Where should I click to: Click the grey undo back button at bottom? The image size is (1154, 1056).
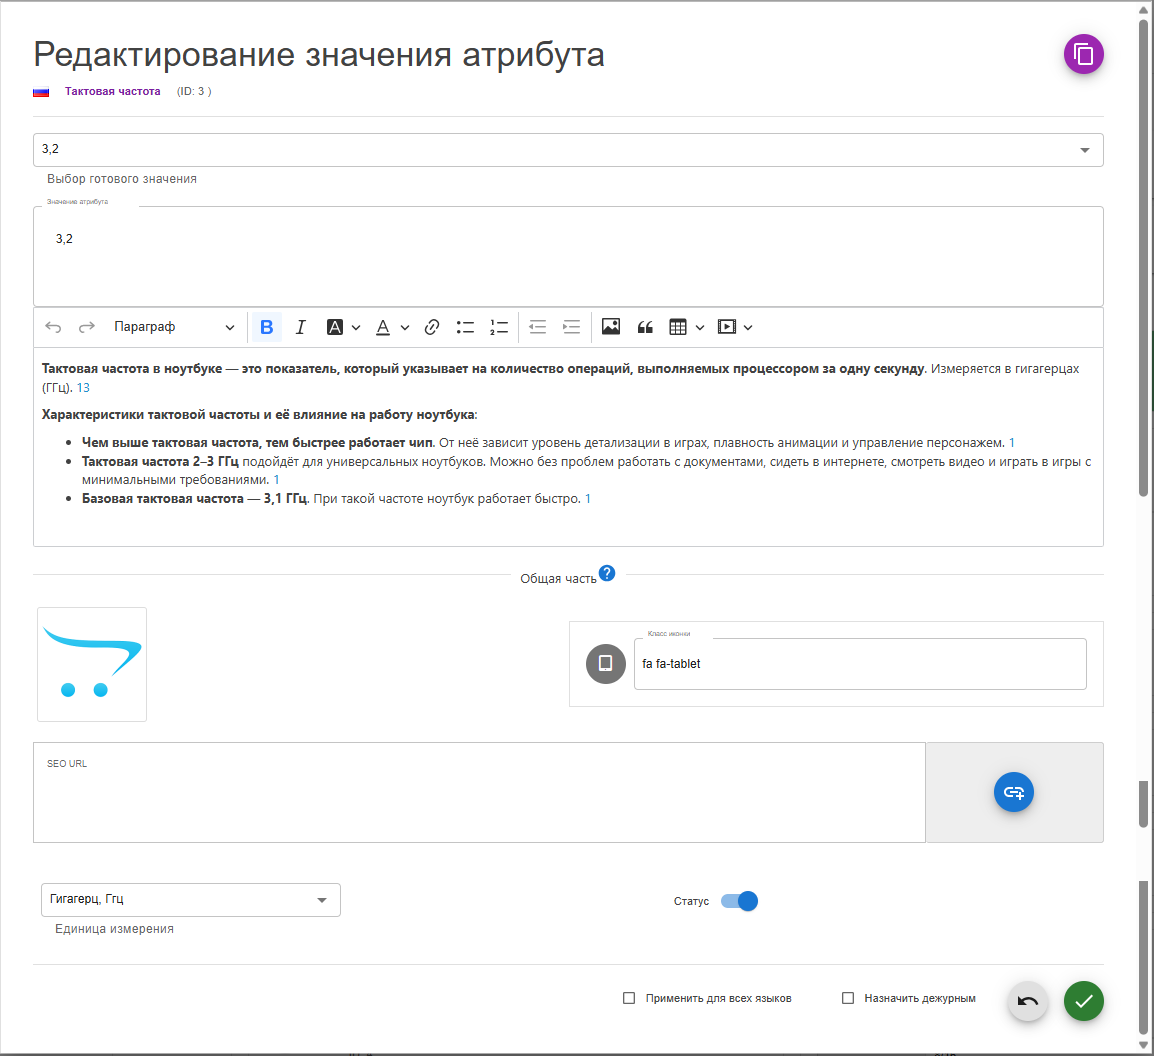pyautogui.click(x=1027, y=1001)
